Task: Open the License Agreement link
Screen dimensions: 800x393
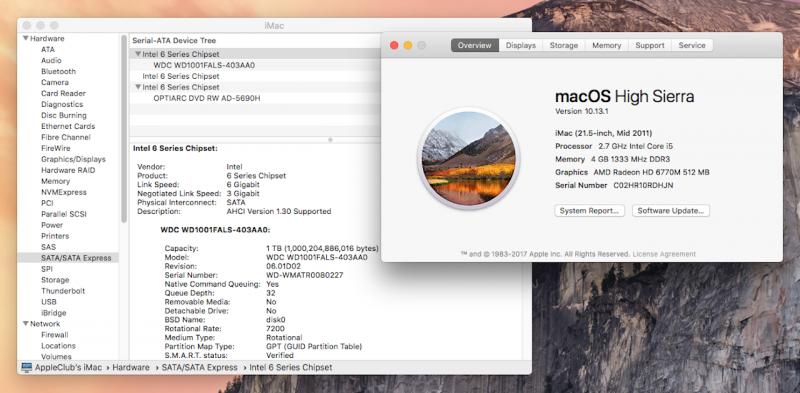Action: pyautogui.click(x=664, y=254)
